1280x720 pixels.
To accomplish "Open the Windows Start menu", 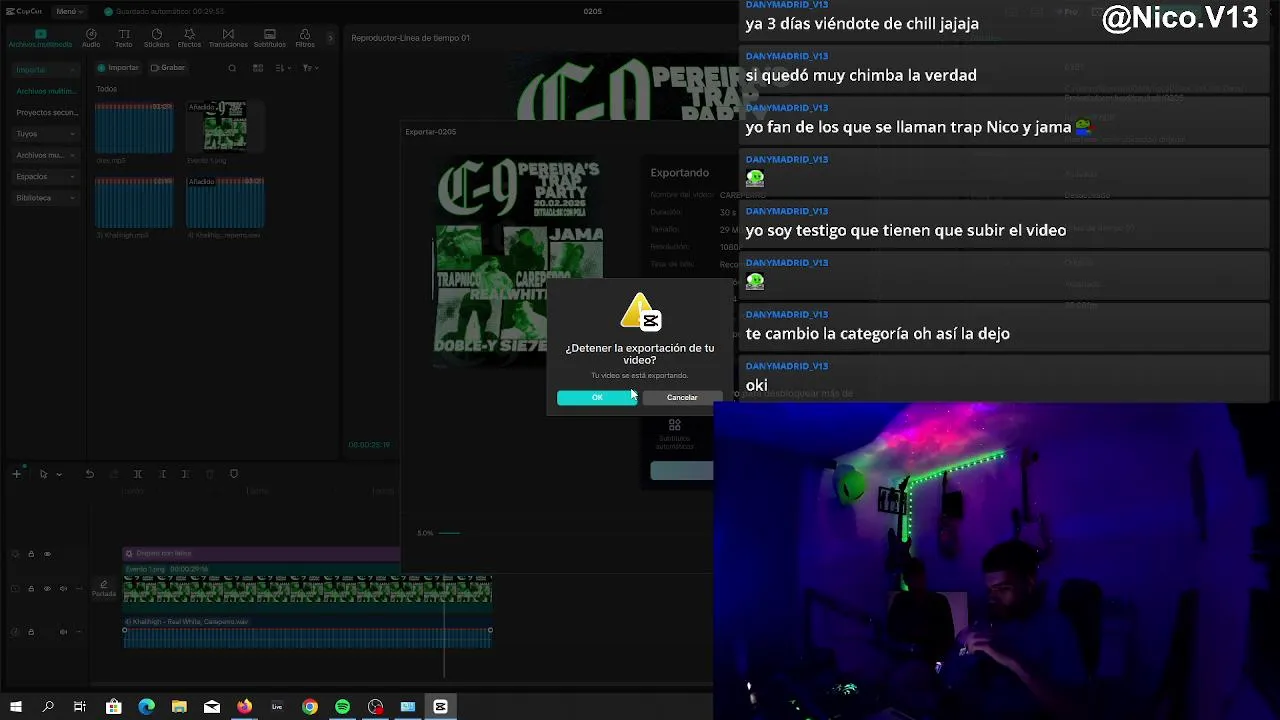I will (x=16, y=707).
